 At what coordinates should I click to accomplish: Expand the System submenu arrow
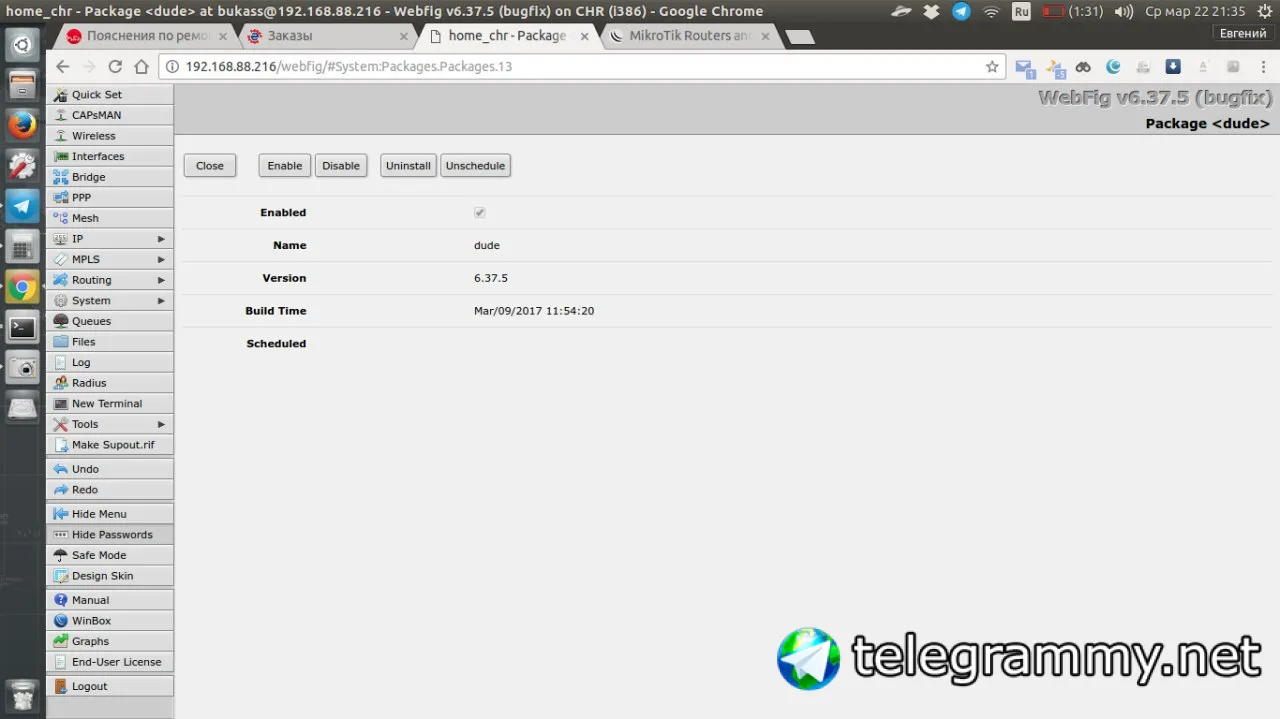click(161, 301)
